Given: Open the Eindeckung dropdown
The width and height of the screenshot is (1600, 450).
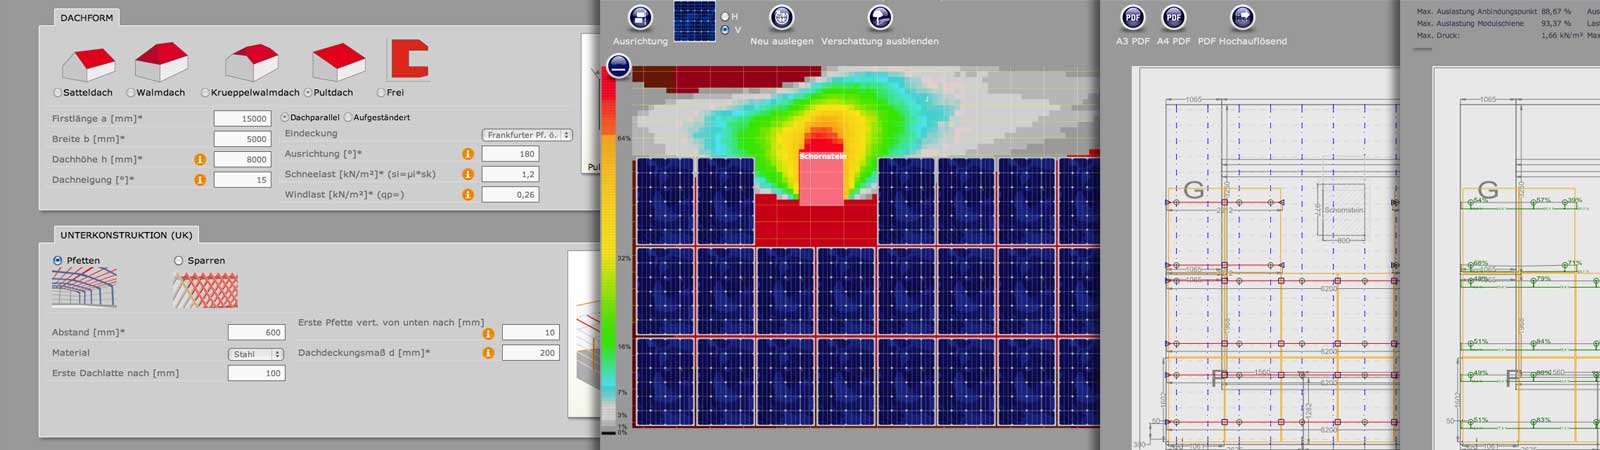Looking at the screenshot, I should (x=527, y=134).
